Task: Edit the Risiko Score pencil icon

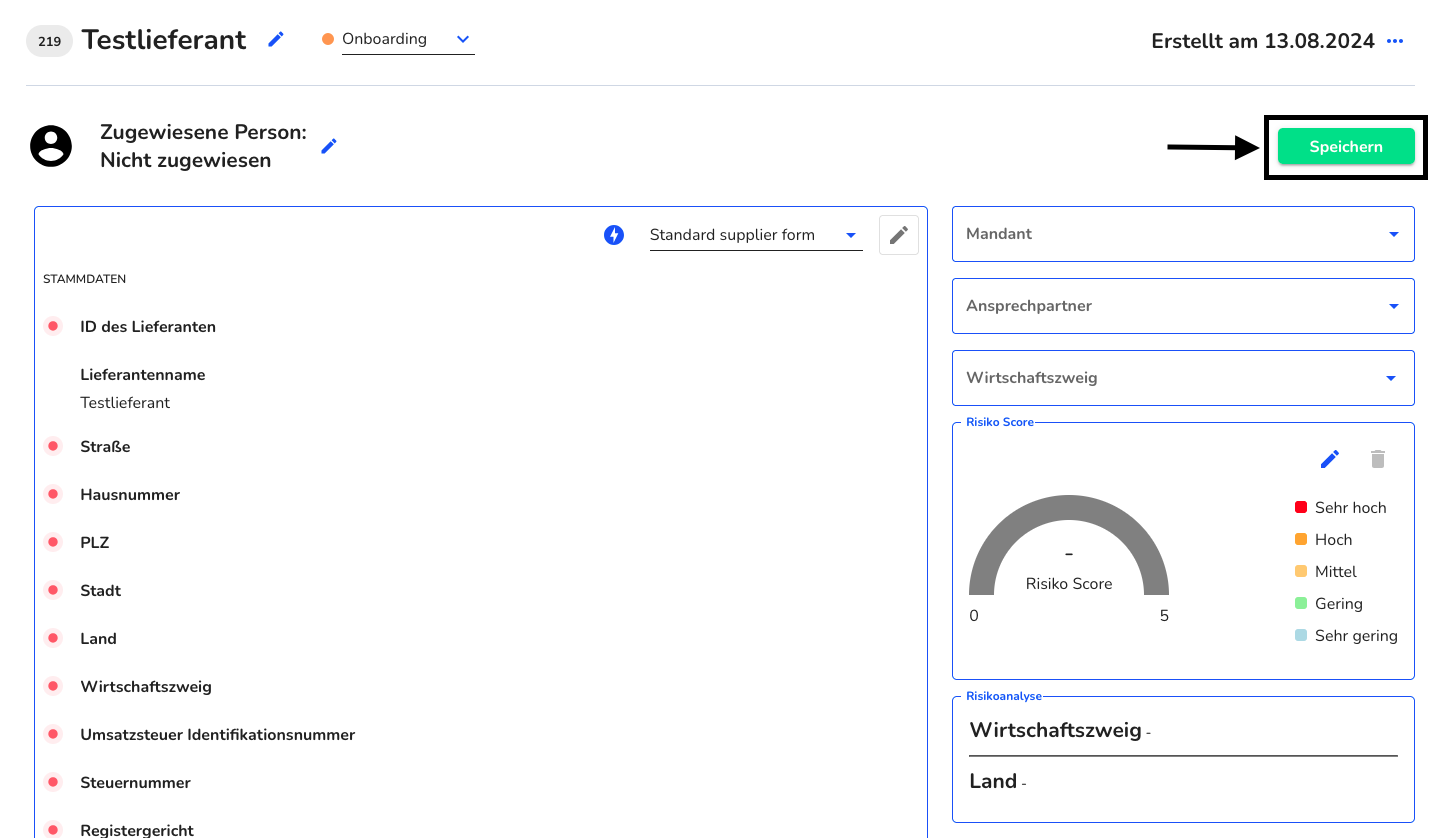Action: tap(1330, 459)
